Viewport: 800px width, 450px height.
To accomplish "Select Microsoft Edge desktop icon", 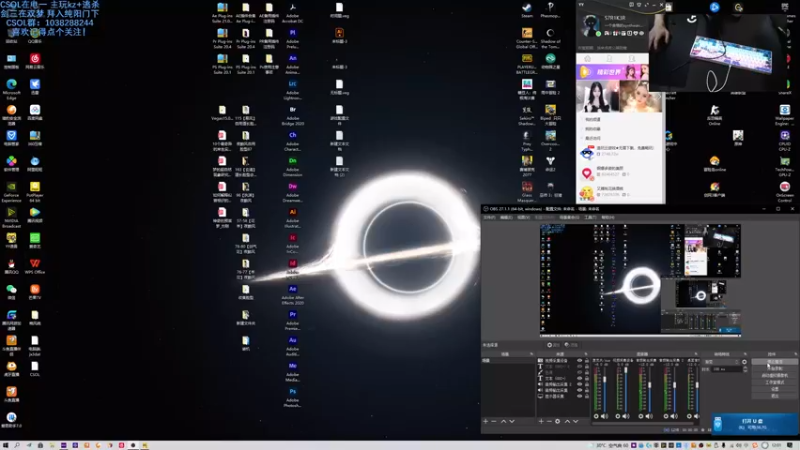I will (x=11, y=90).
